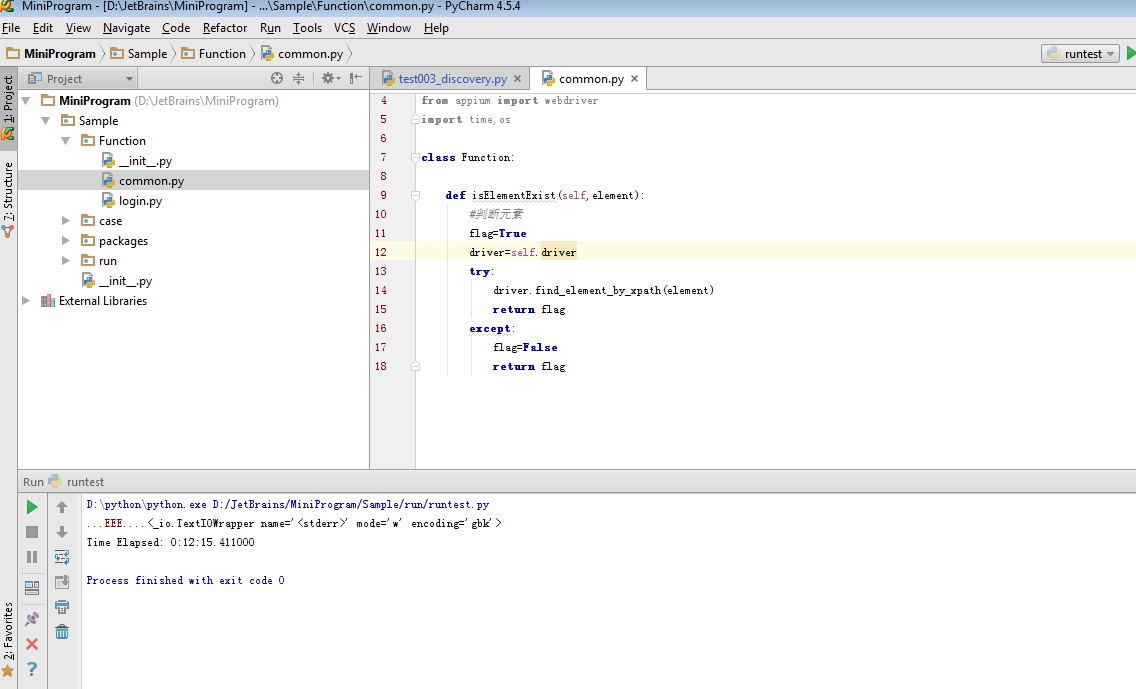Image resolution: width=1136 pixels, height=689 pixels.
Task: Open the Edit menu
Action: (43, 28)
